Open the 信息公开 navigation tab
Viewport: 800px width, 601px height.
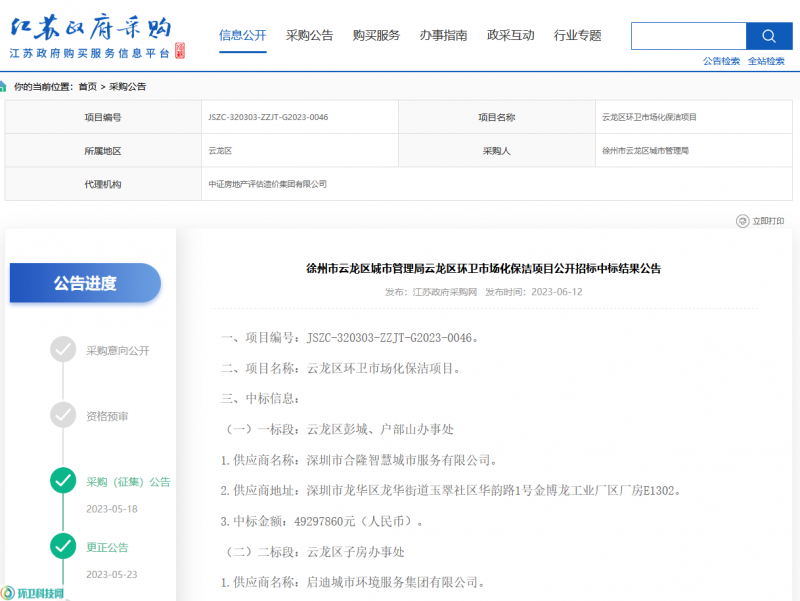243,35
